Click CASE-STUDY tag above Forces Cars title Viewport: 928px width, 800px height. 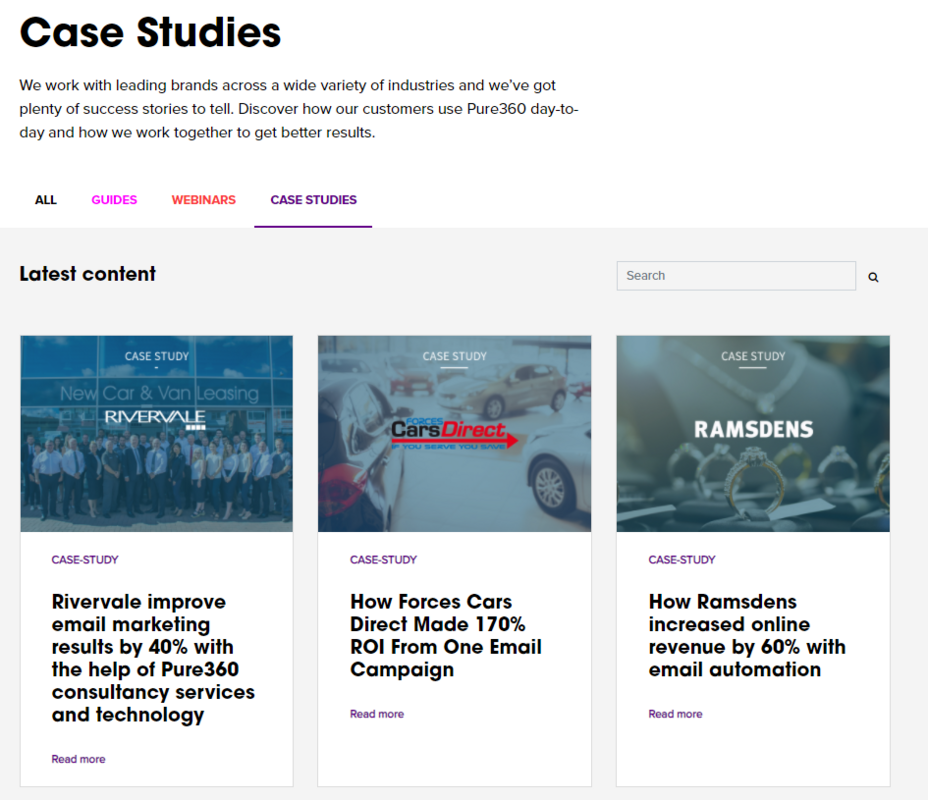383,560
